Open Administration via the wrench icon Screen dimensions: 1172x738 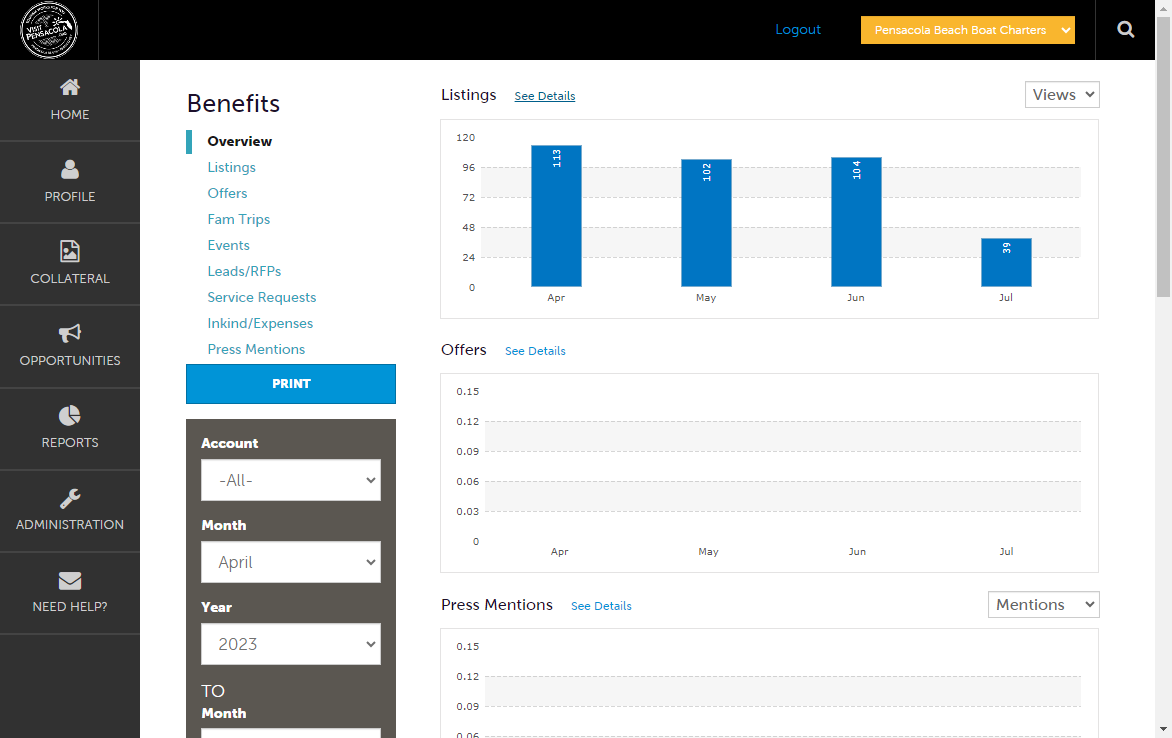tap(70, 498)
